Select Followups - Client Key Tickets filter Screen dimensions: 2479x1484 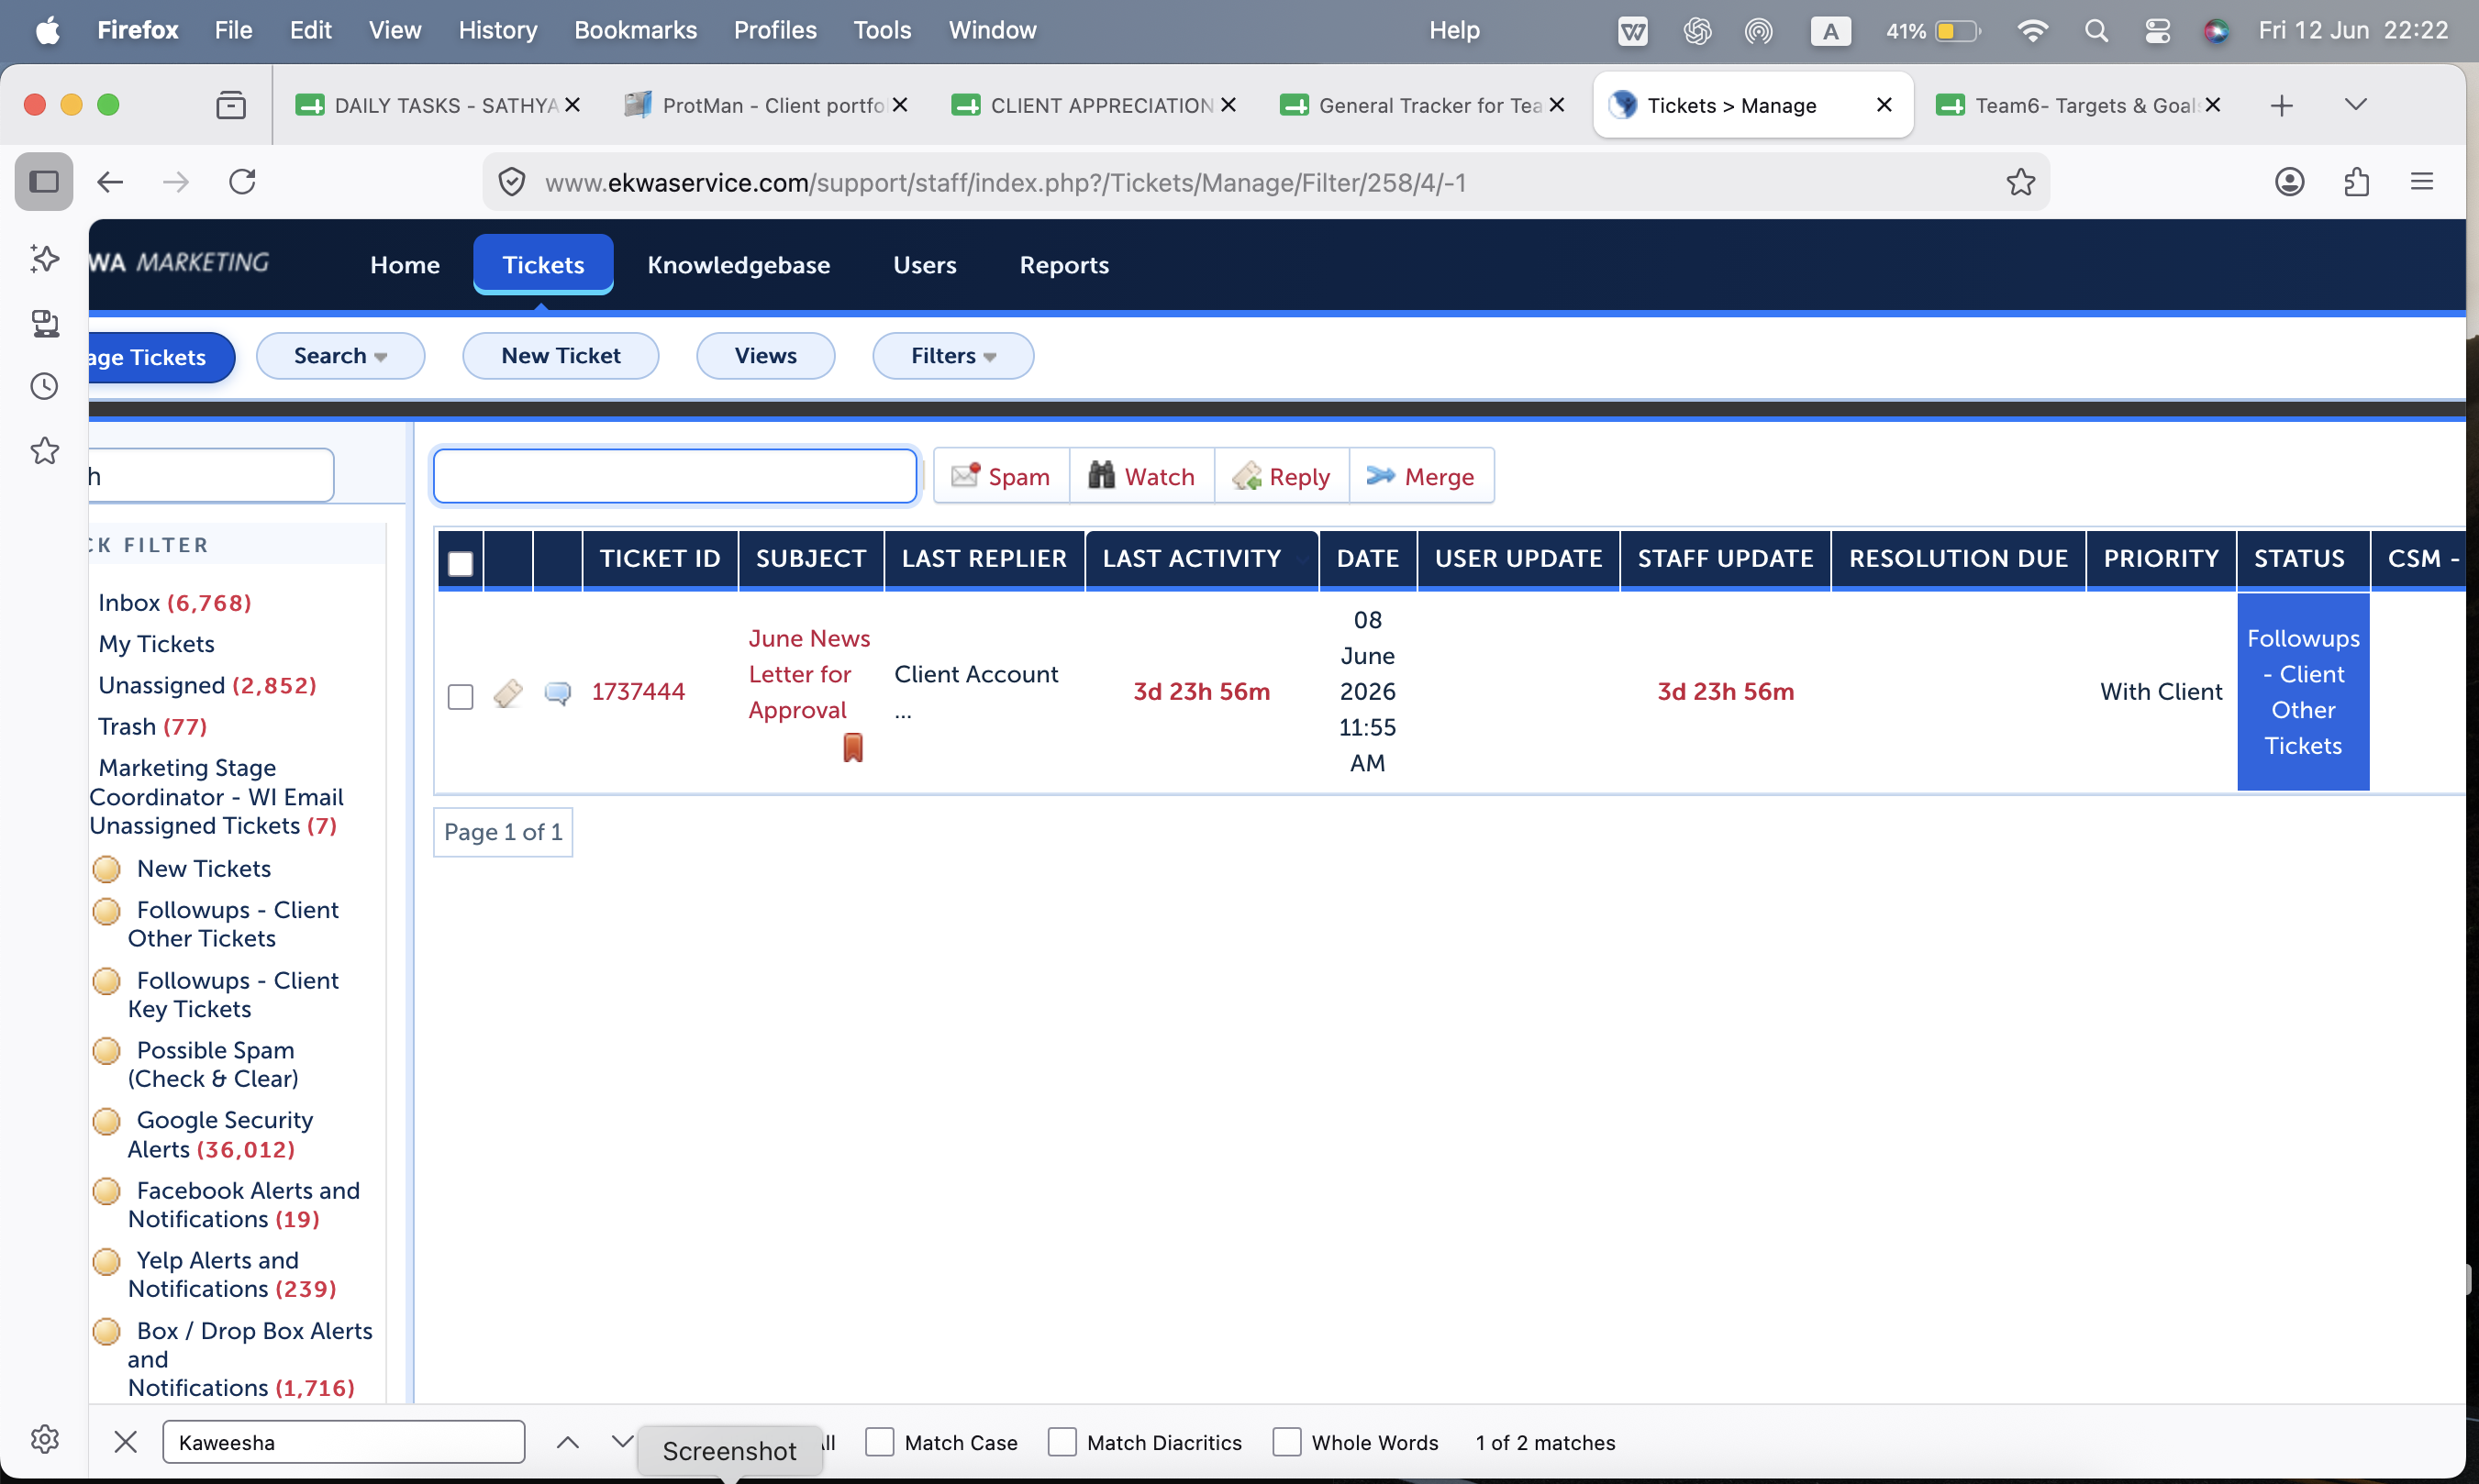[x=233, y=994]
